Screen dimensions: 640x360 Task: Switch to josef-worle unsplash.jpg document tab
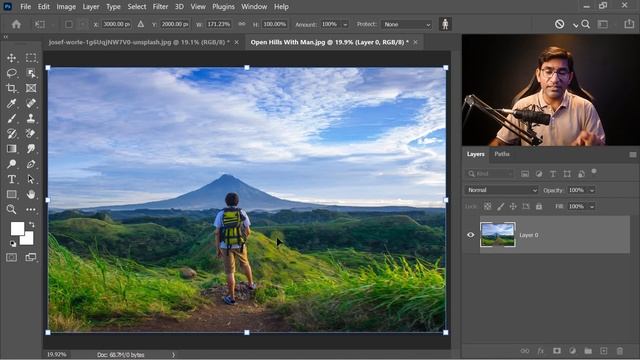139,42
